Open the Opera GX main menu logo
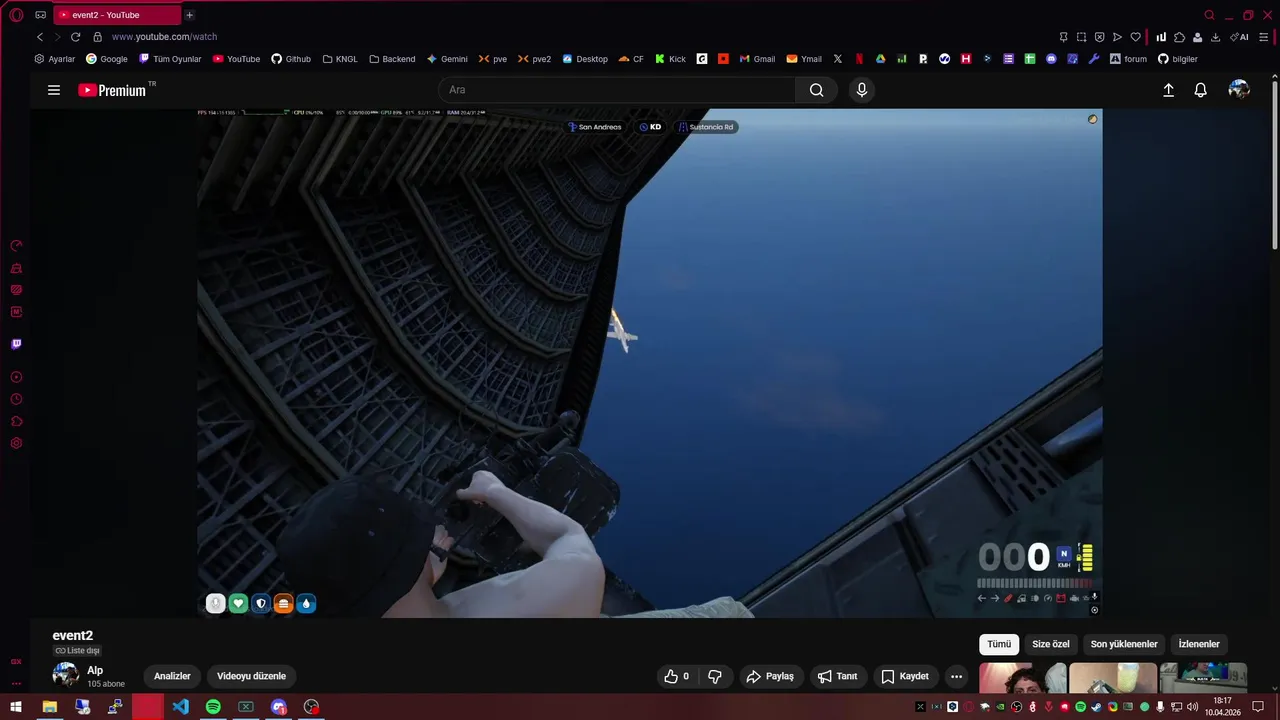 click(x=16, y=15)
